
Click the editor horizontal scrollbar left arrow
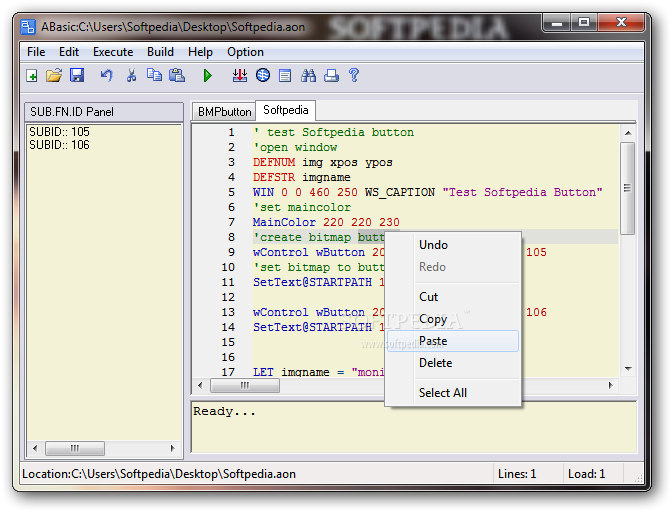tap(200, 386)
